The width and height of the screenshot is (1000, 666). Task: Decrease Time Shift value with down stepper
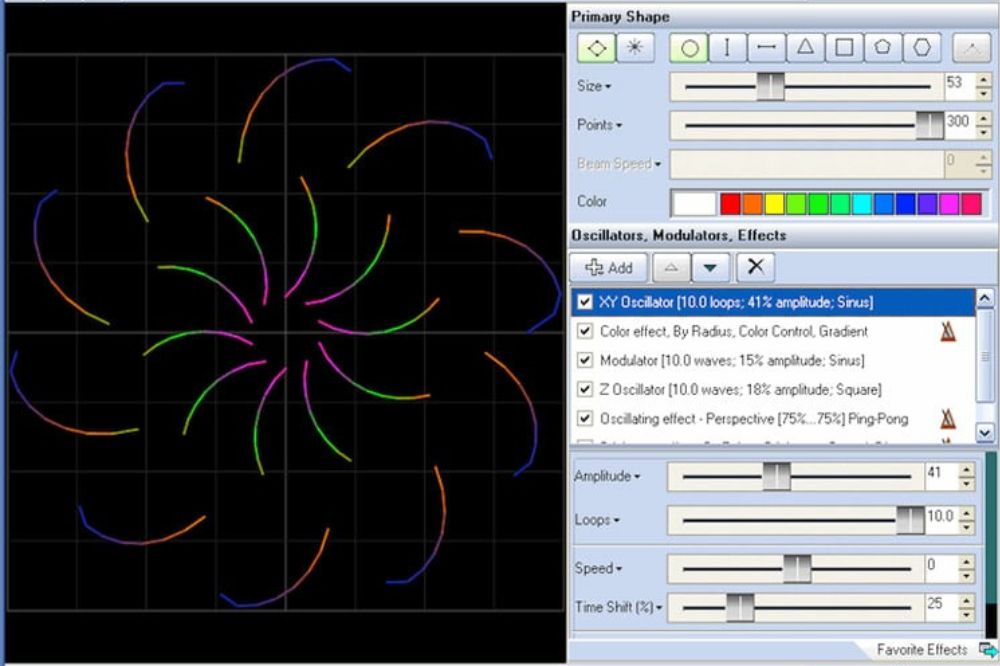tap(967, 614)
